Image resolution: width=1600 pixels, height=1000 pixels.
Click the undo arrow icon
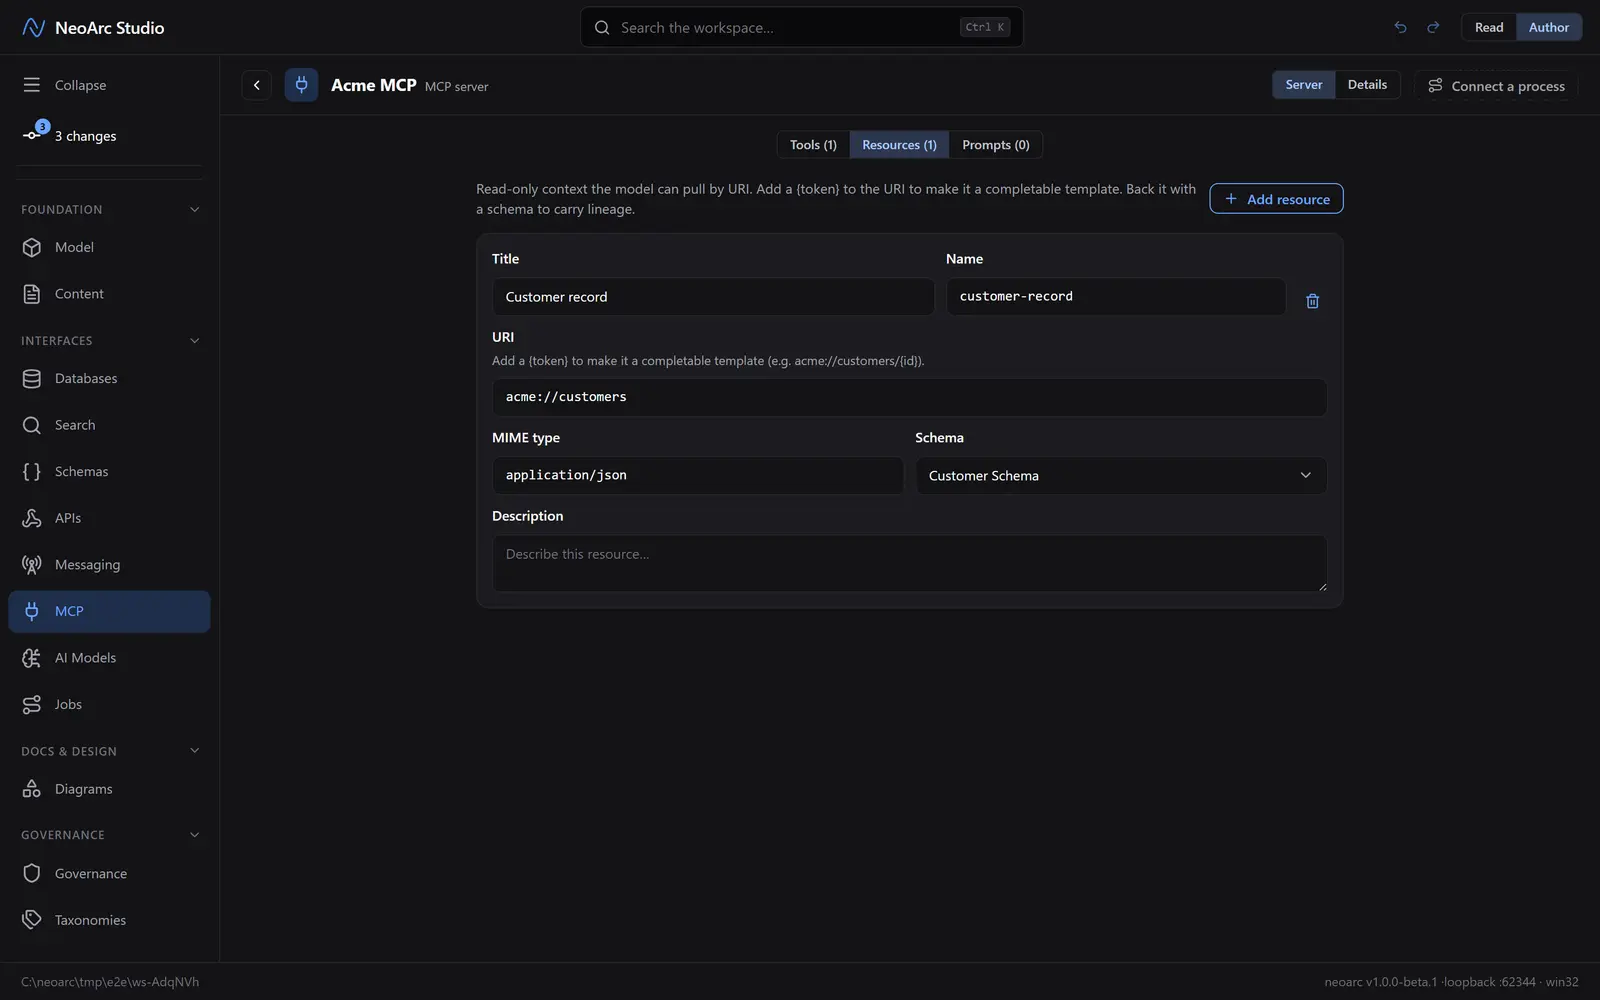[x=1400, y=27]
